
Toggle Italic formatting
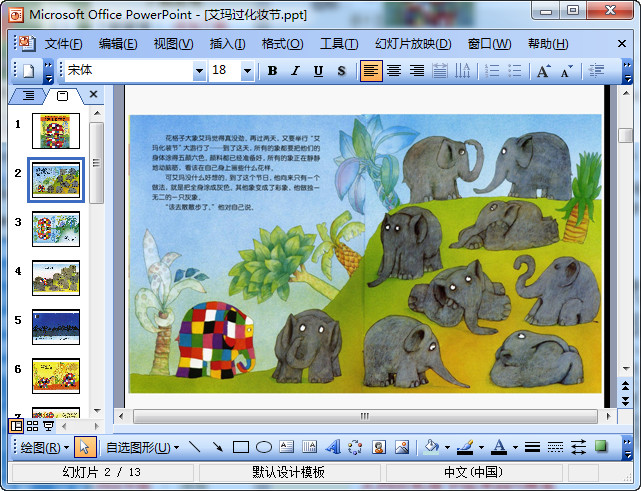(295, 71)
